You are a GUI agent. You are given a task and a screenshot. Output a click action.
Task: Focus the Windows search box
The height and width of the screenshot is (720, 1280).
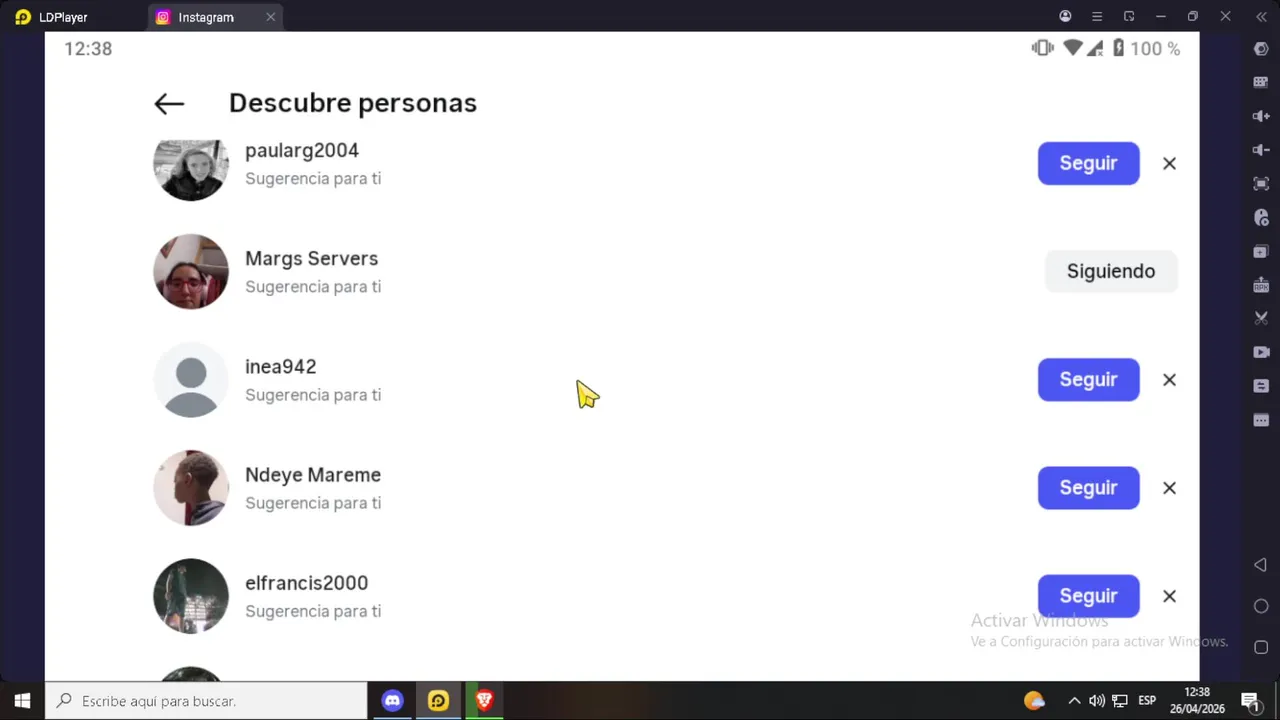click(207, 701)
